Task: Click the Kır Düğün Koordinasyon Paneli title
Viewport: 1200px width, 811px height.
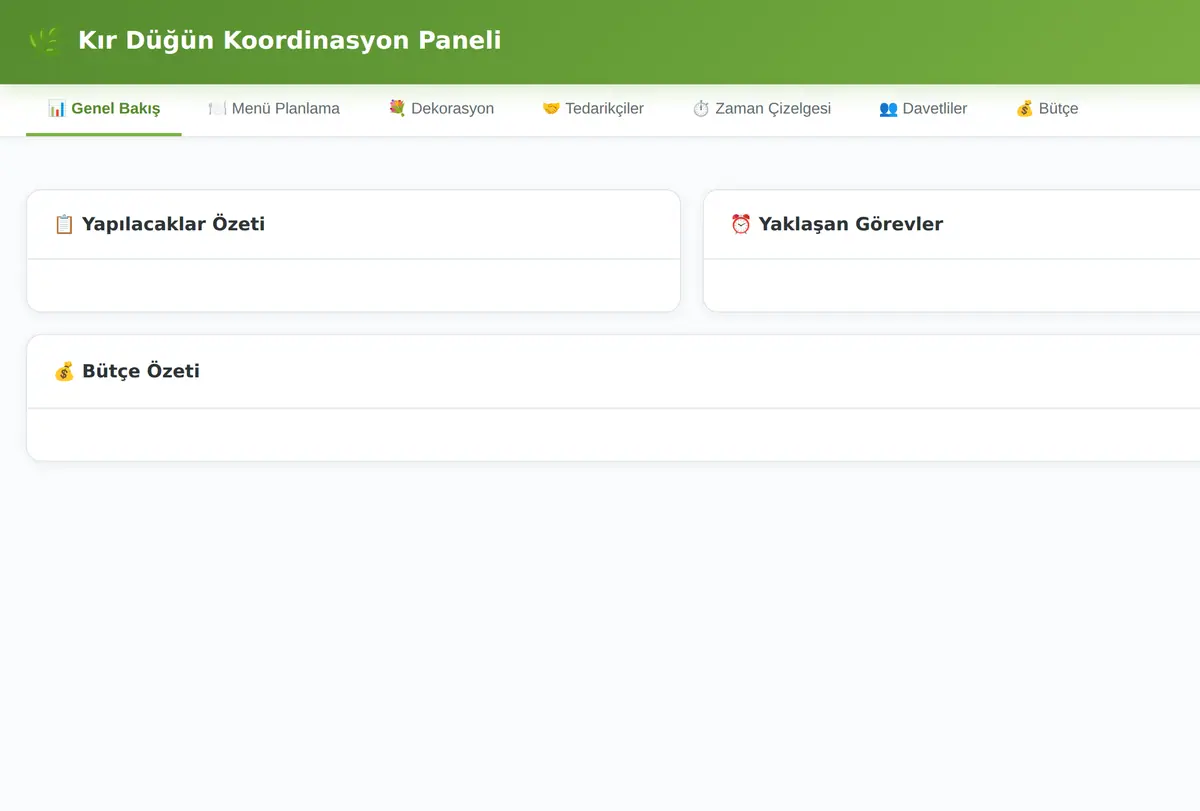Action: tap(290, 41)
